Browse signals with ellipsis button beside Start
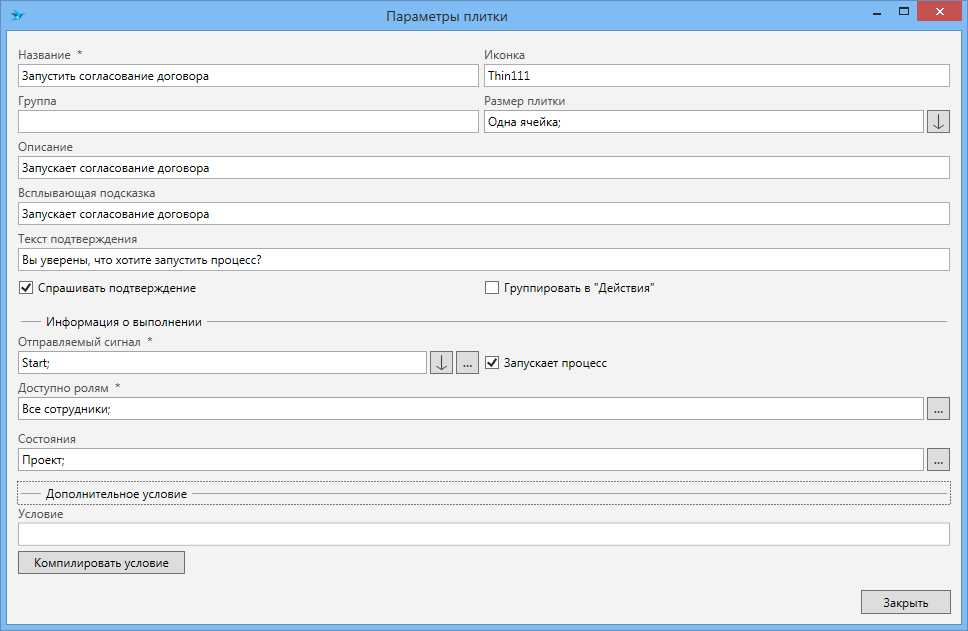 pyautogui.click(x=467, y=363)
